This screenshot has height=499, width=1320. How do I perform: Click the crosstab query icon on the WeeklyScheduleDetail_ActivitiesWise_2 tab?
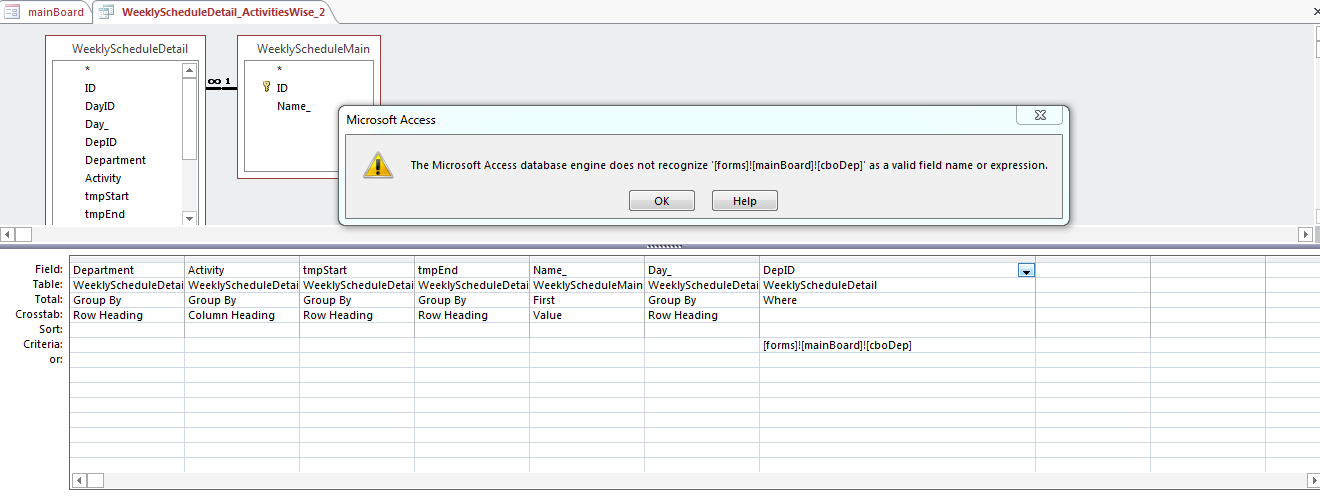107,12
